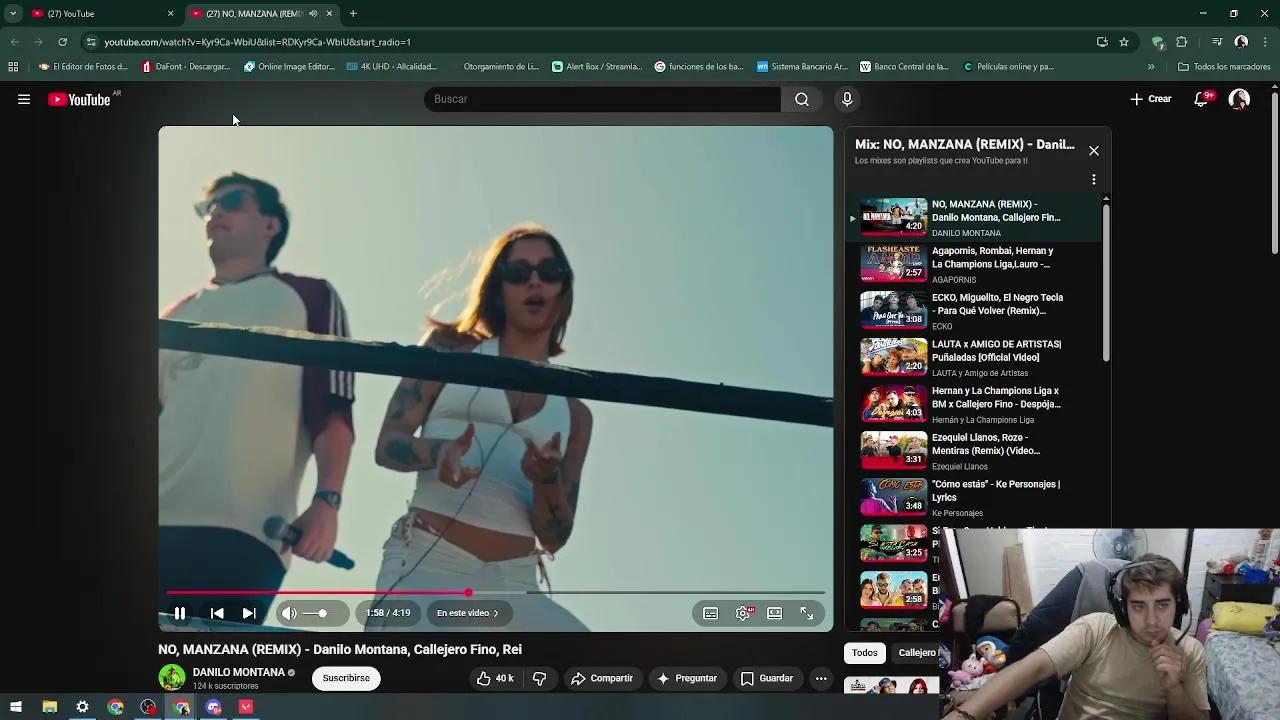1280x720 pixels.
Task: Open File Explorer from the taskbar
Action: pos(49,707)
